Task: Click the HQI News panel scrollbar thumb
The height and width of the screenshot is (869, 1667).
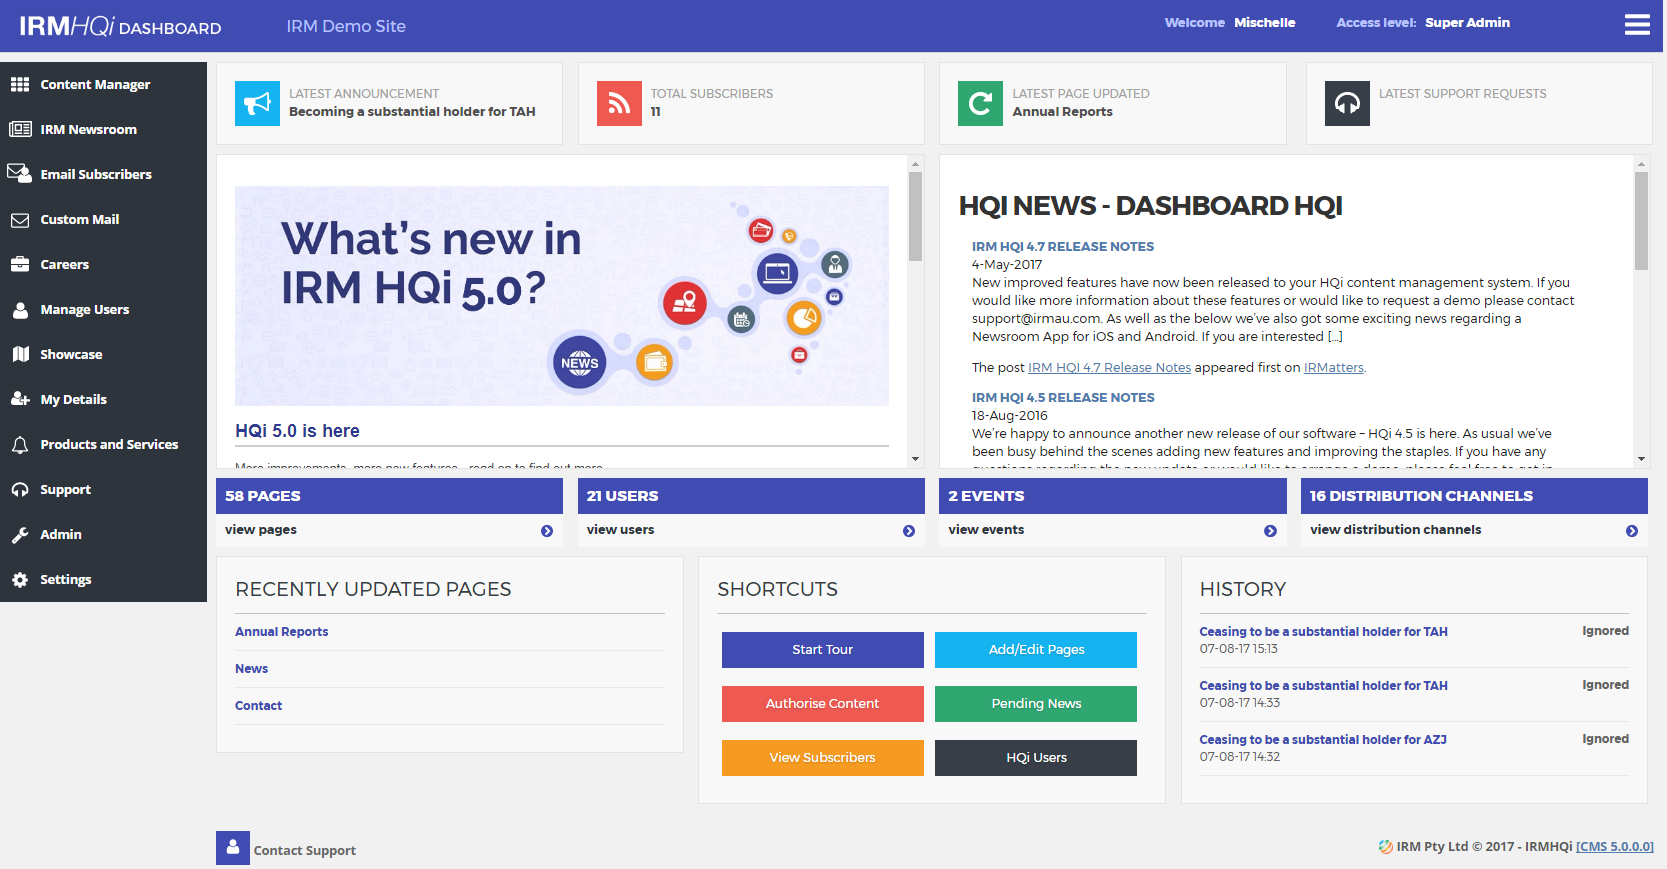Action: tap(1641, 221)
